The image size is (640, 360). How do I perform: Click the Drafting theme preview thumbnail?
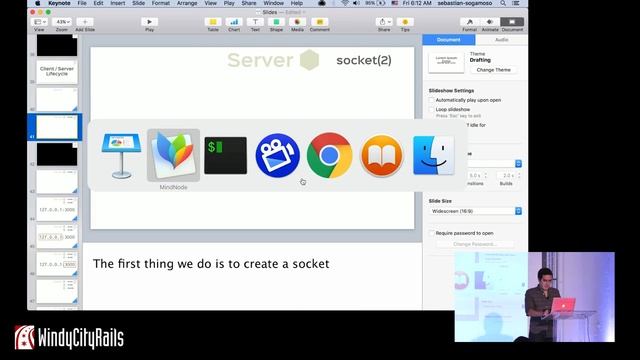(x=446, y=62)
